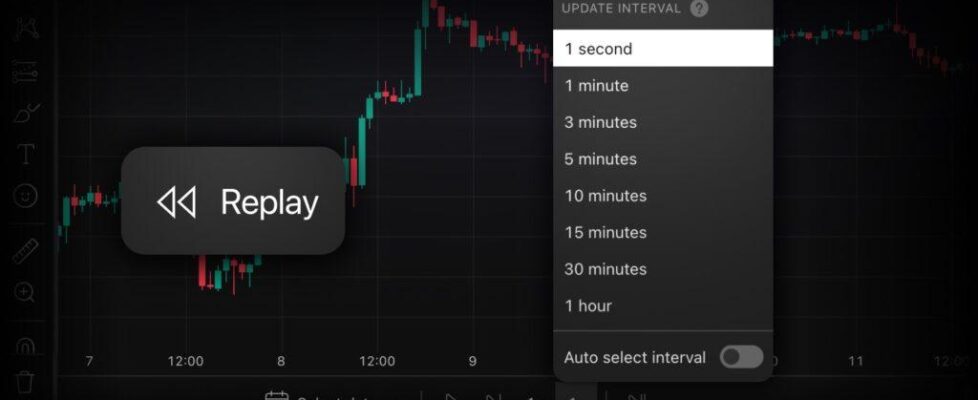Image resolution: width=978 pixels, height=400 pixels.
Task: Toggle the magnet mode icon
Action: point(27,345)
